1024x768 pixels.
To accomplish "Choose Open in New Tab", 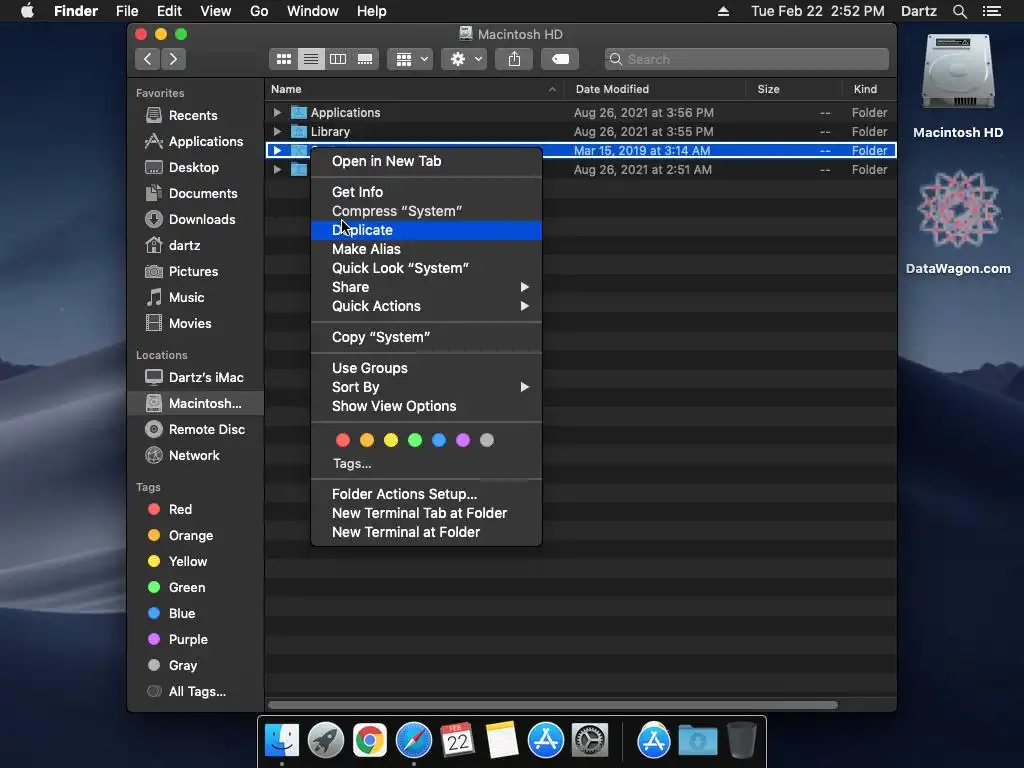I will point(426,161).
